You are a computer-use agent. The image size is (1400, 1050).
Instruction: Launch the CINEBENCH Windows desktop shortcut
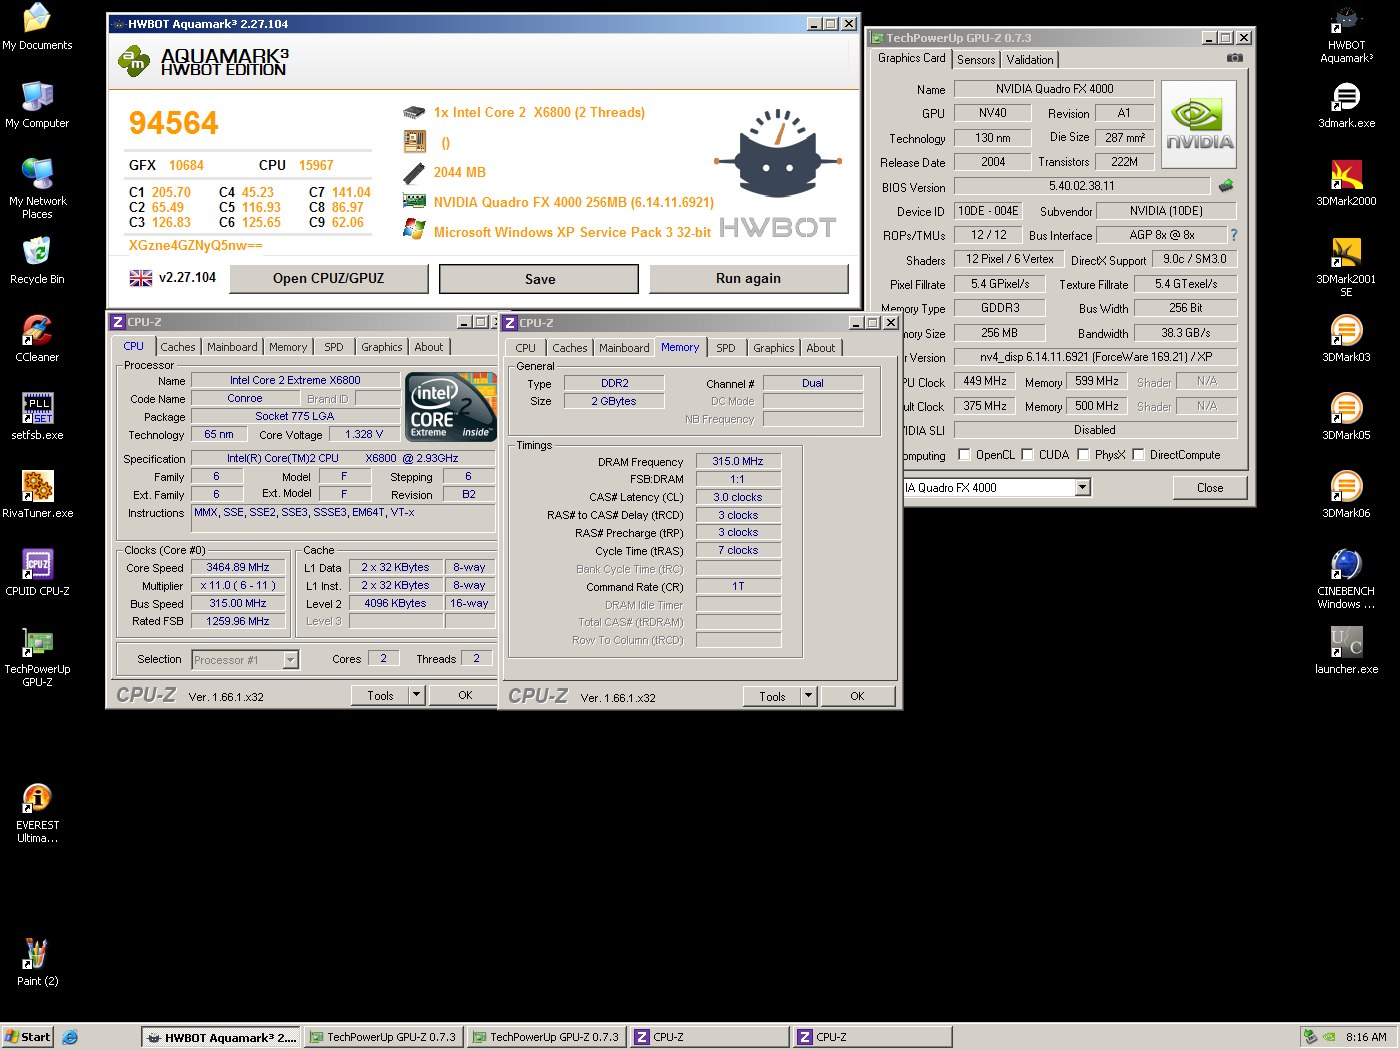pyautogui.click(x=1346, y=579)
